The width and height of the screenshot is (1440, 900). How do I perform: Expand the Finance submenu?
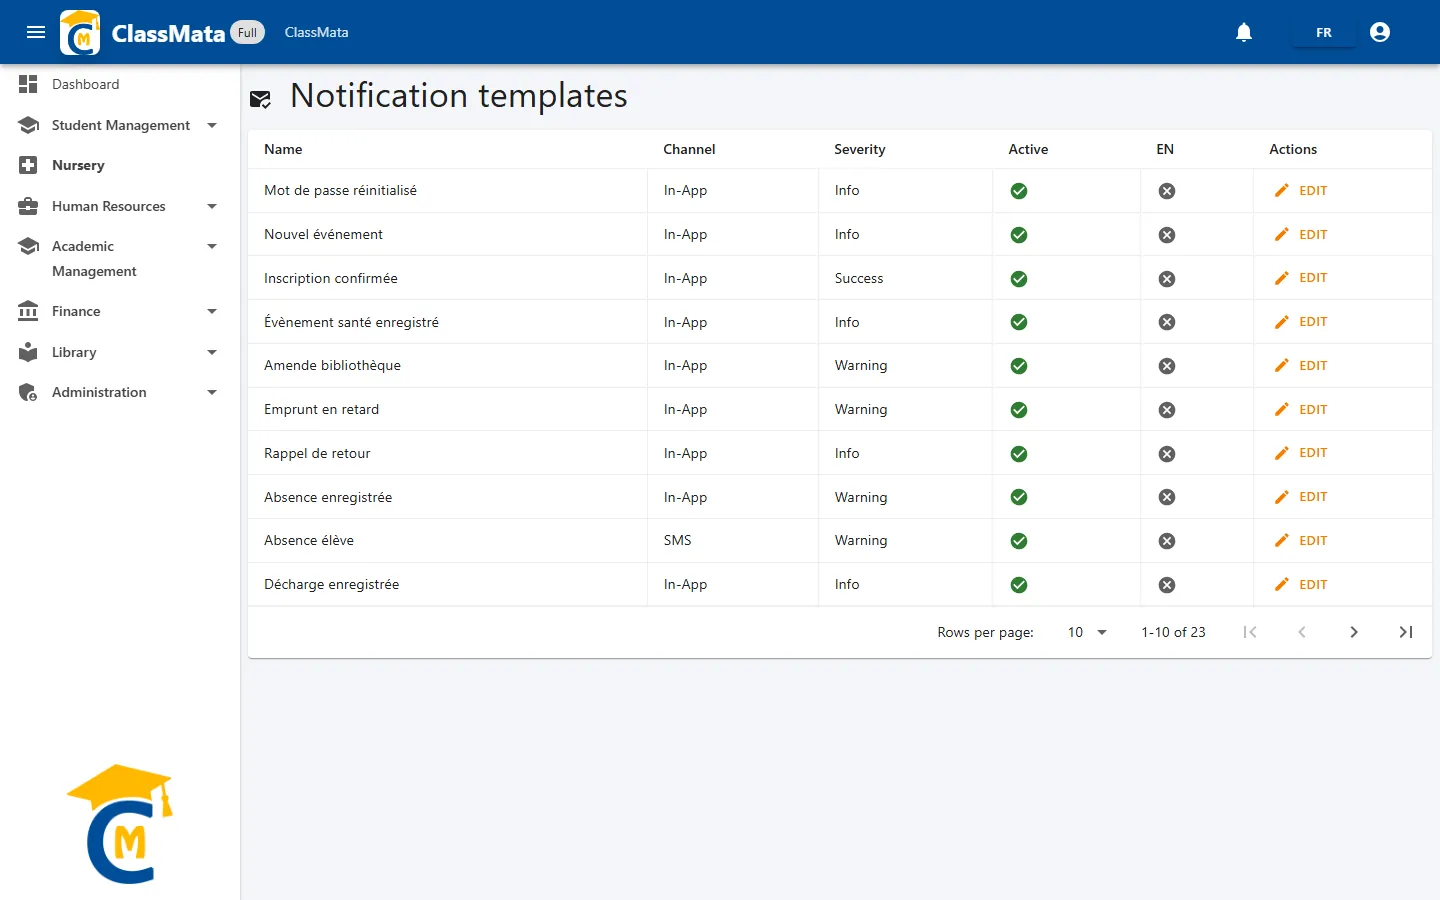click(120, 311)
